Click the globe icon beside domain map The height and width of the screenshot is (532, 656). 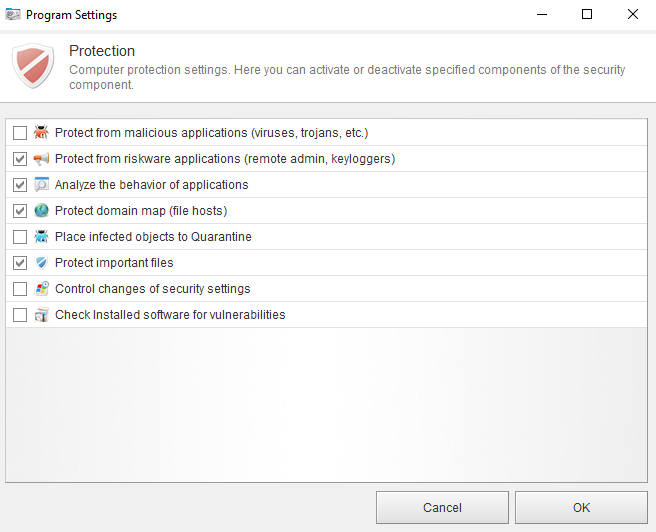coord(41,211)
